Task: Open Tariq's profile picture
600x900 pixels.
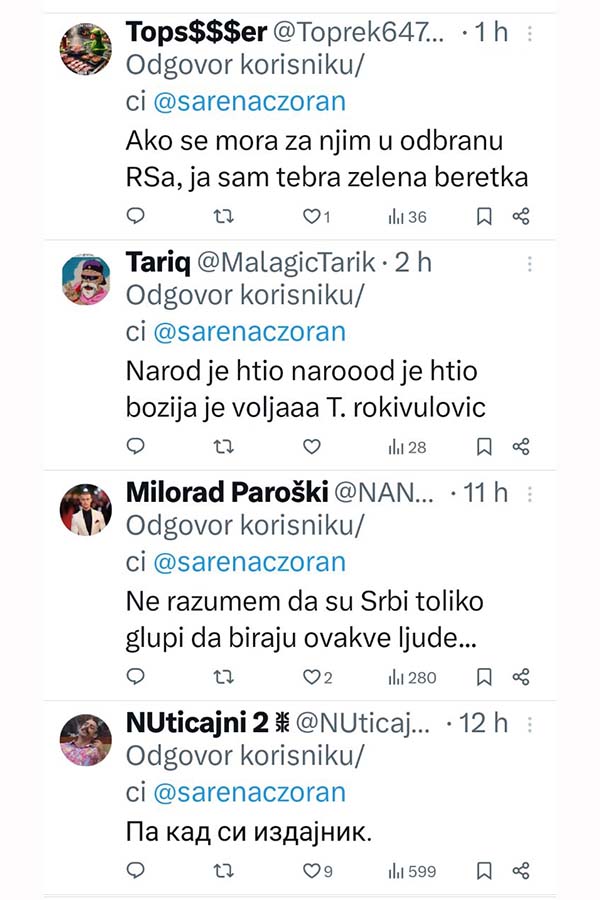Action: tap(86, 280)
